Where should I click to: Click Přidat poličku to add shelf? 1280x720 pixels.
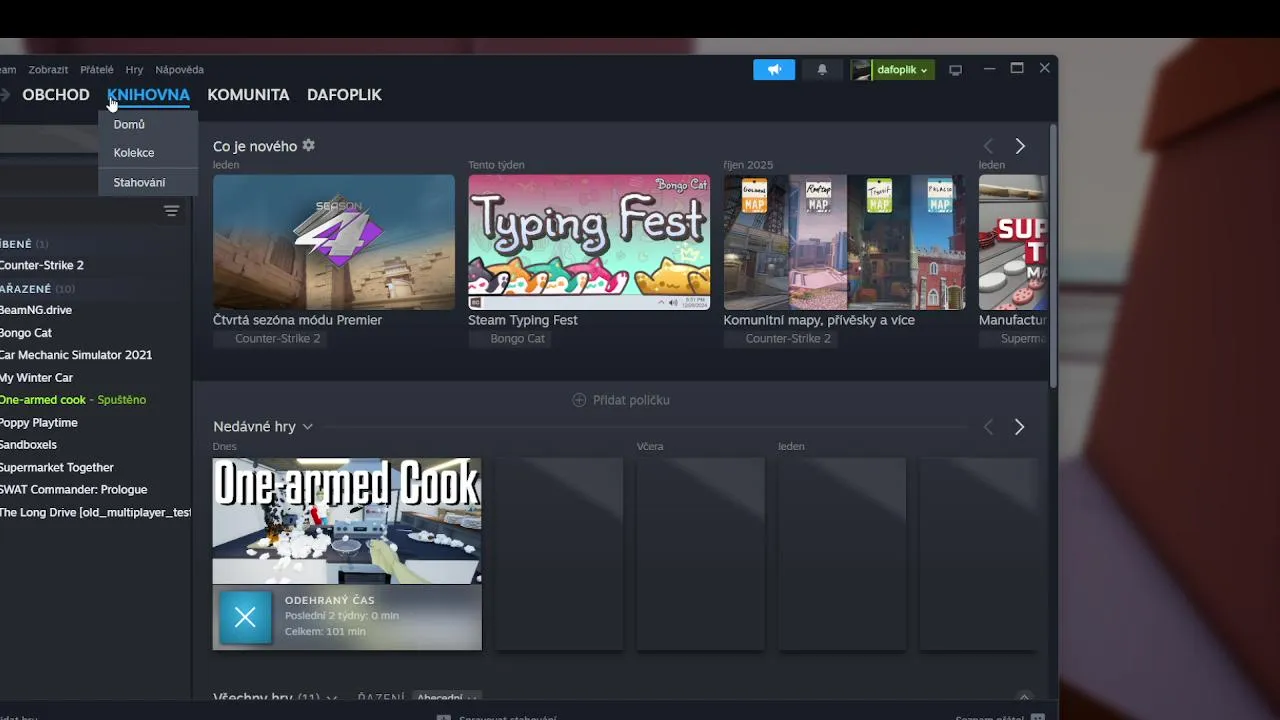[621, 400]
